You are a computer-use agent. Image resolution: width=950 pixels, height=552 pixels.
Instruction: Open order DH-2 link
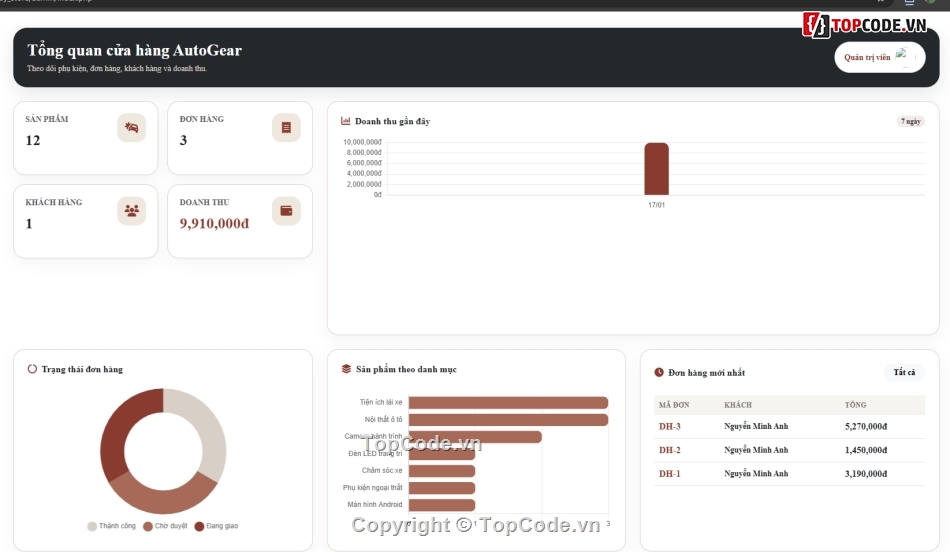click(x=669, y=450)
